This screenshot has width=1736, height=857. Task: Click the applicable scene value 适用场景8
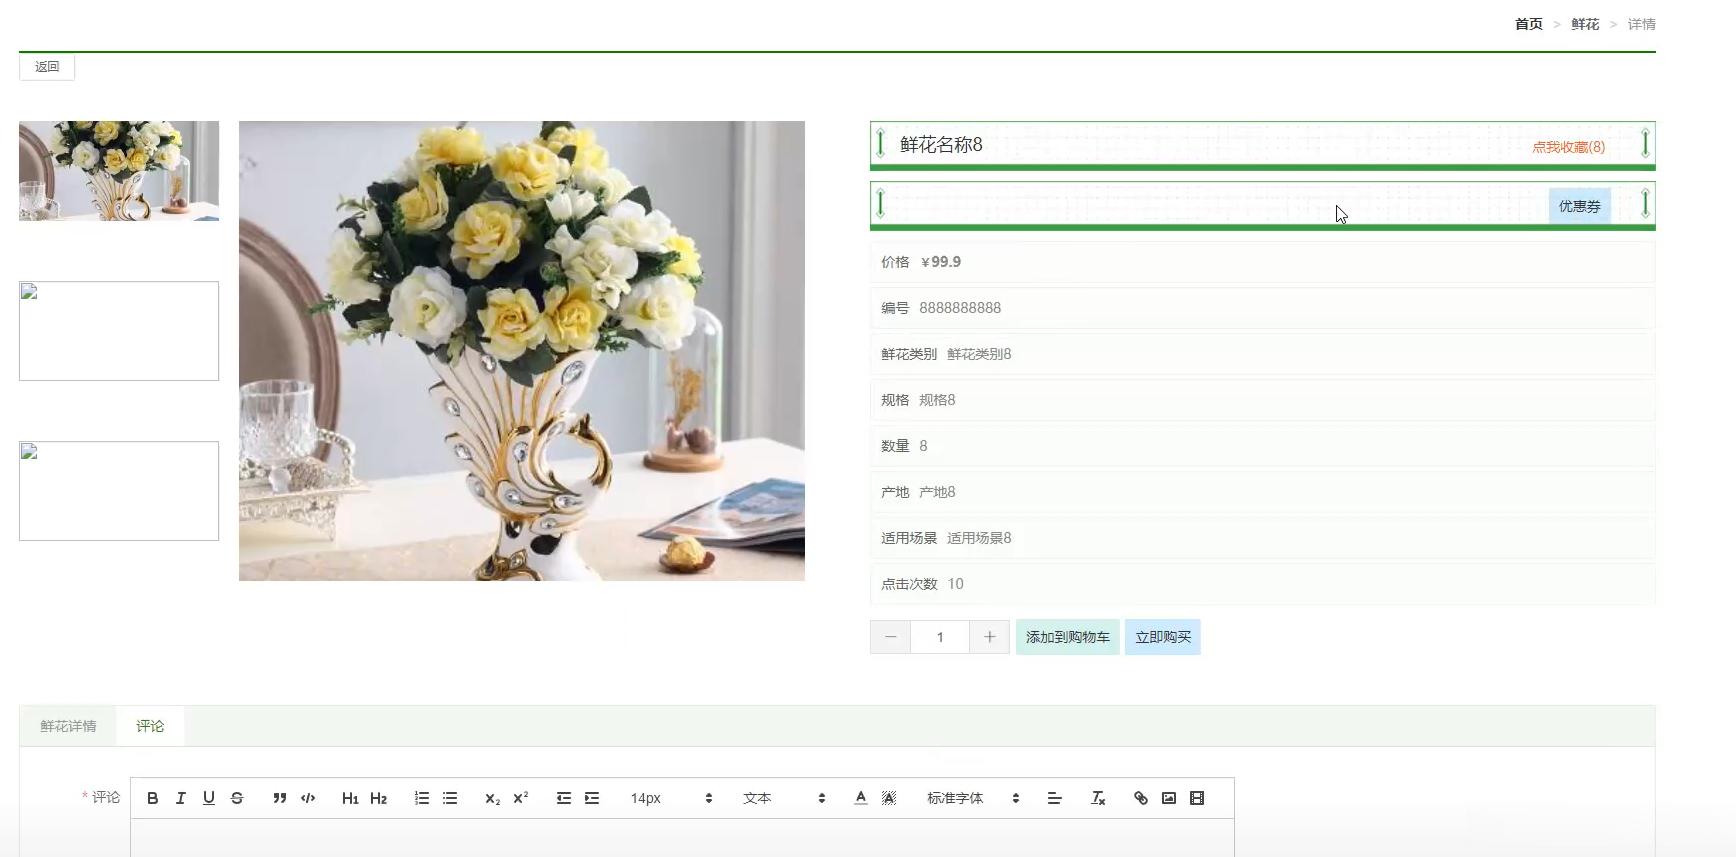click(979, 538)
